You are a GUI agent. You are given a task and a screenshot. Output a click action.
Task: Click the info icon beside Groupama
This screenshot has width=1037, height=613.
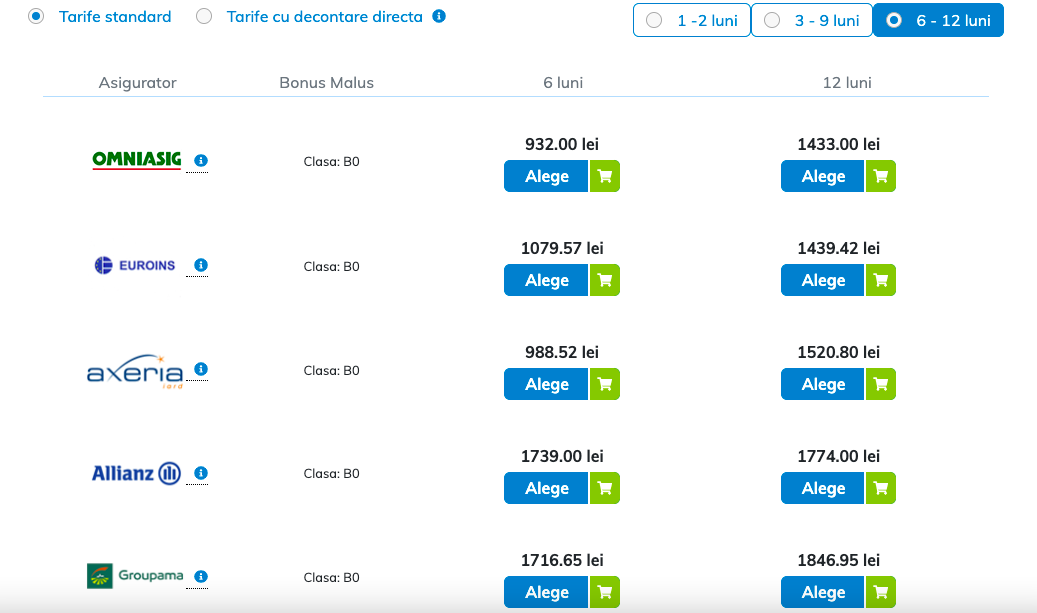tap(201, 577)
